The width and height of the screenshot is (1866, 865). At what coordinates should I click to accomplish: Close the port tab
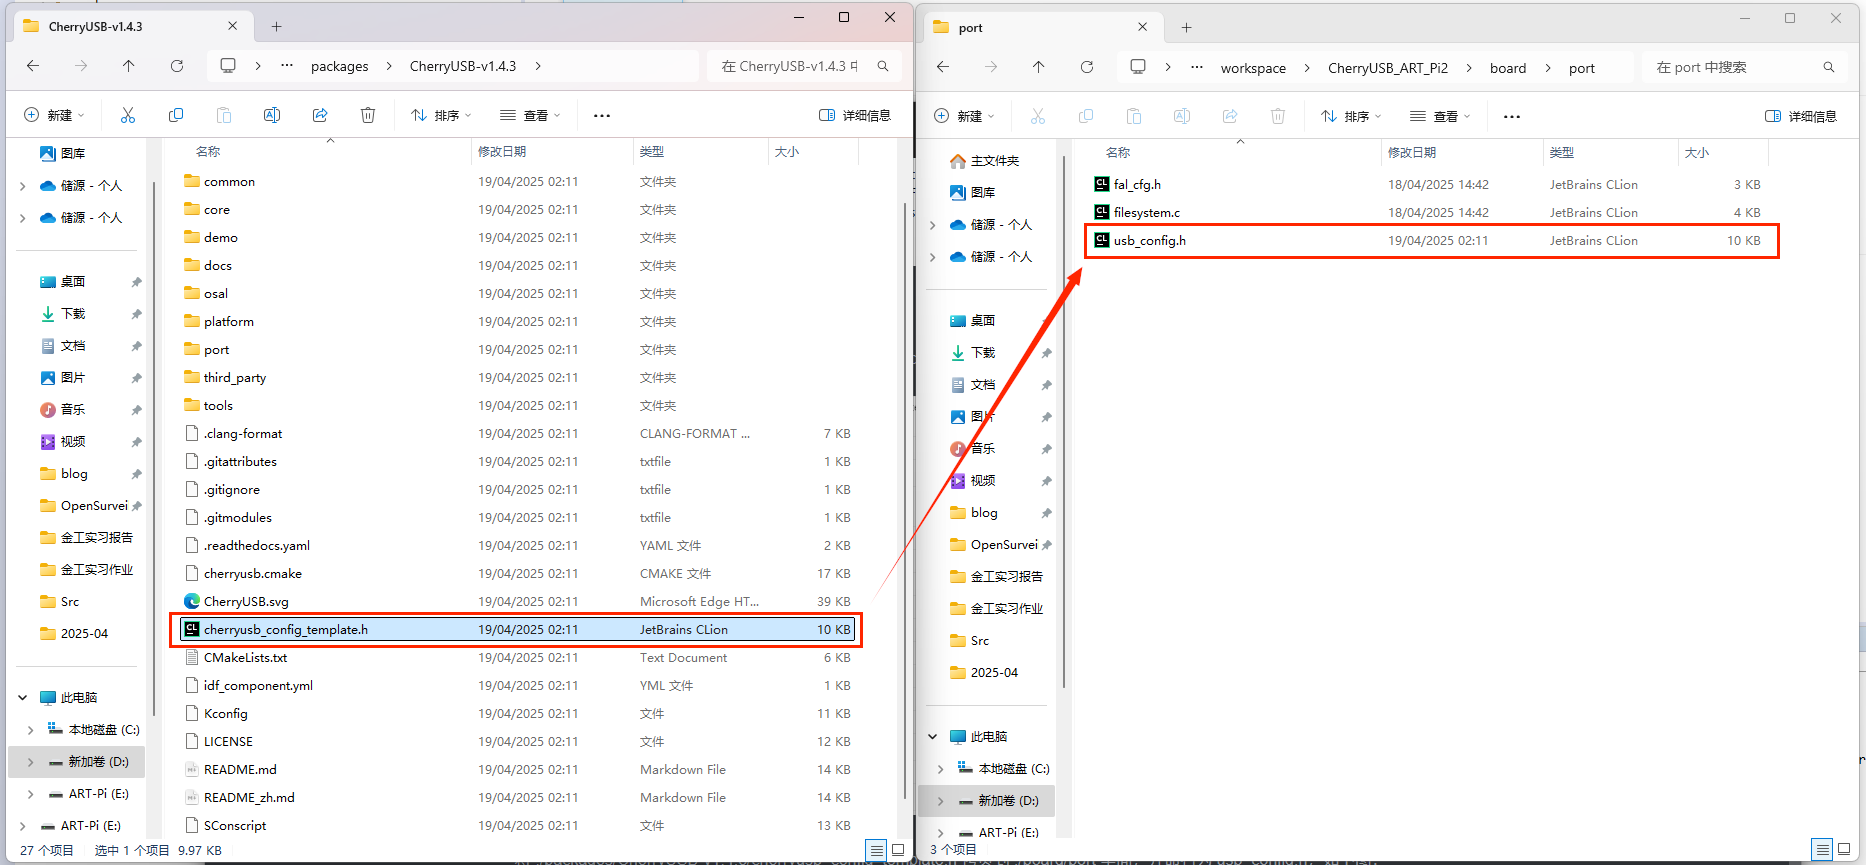click(1143, 27)
